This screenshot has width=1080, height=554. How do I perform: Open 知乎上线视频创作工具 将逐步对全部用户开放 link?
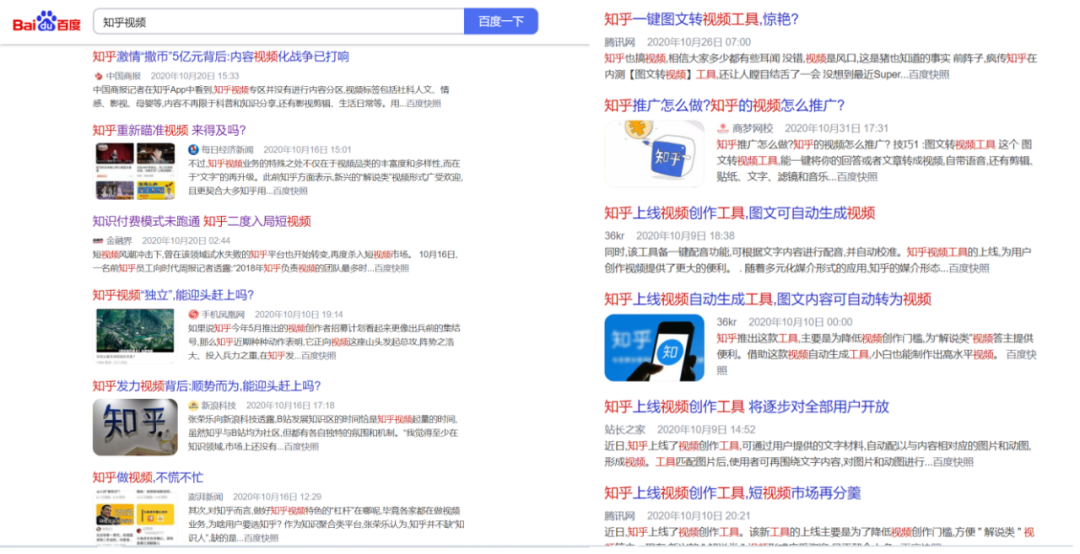tap(747, 407)
